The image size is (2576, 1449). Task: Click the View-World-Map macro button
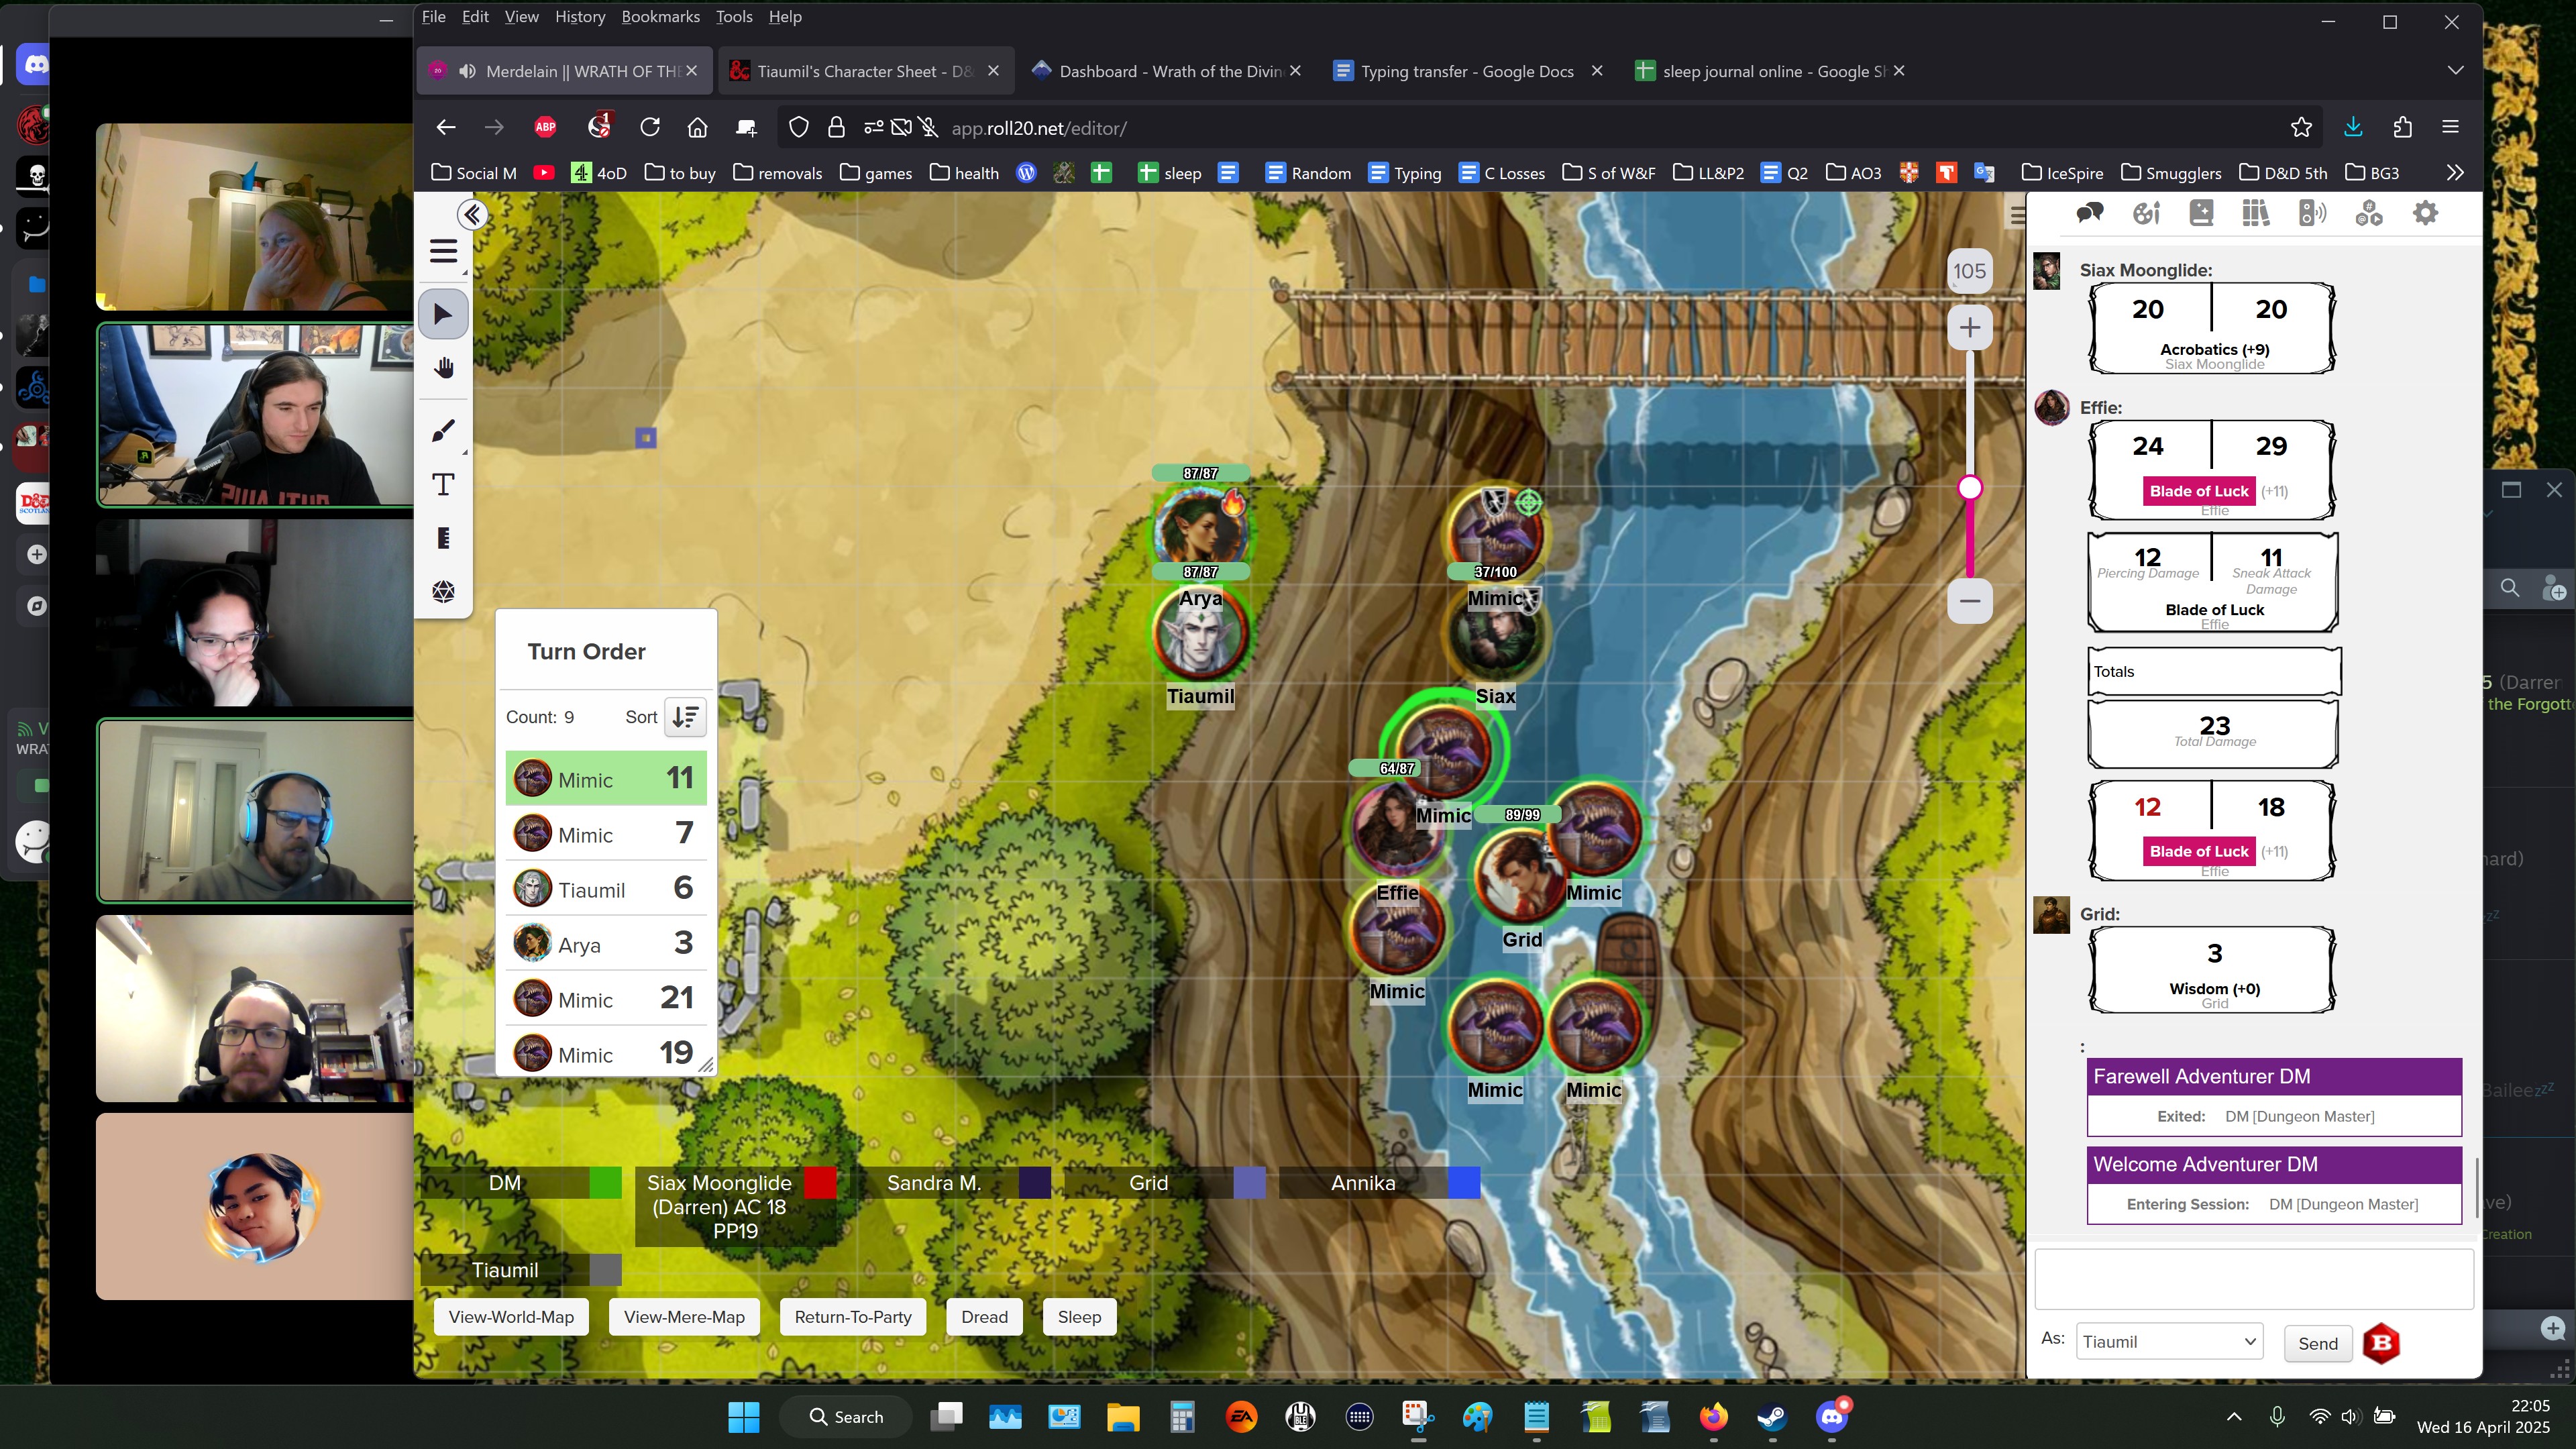click(x=511, y=1317)
